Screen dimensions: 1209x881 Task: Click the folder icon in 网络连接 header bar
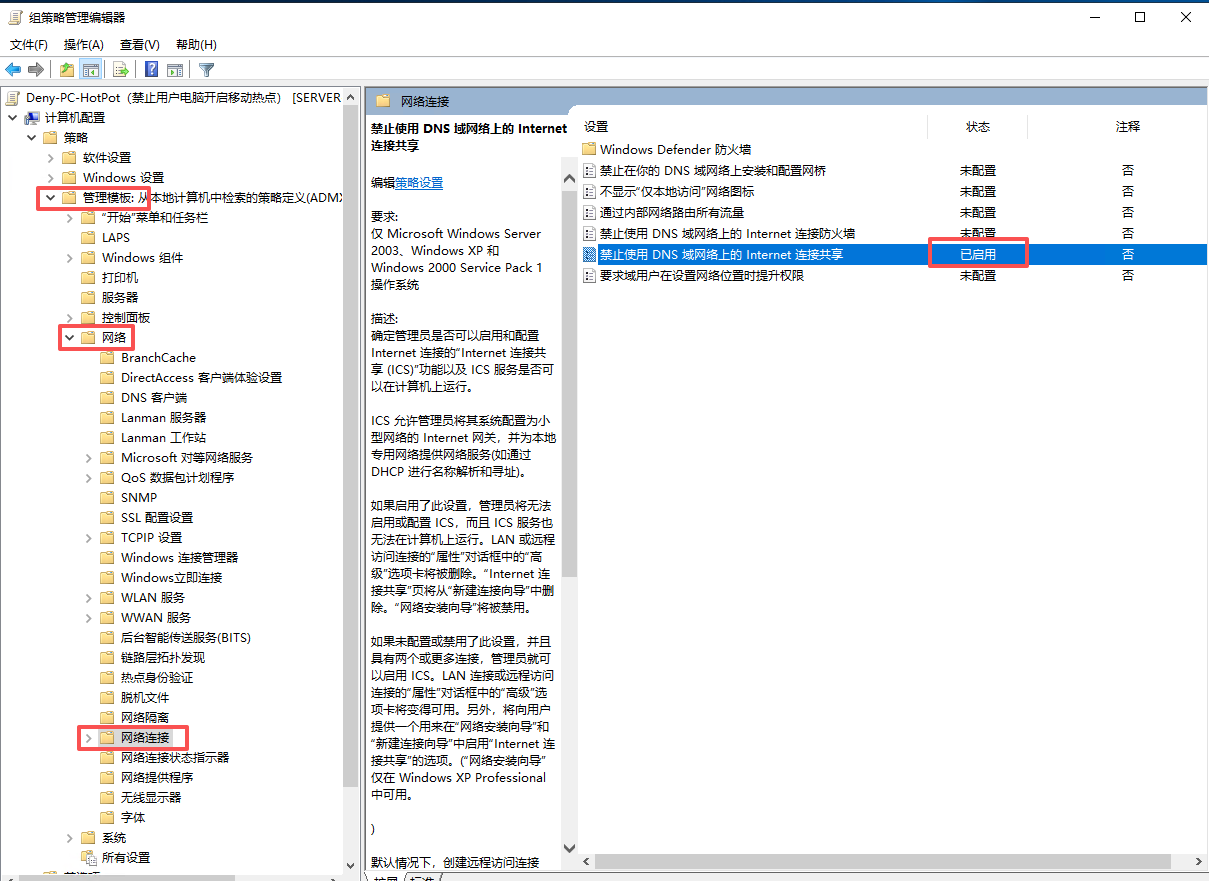[x=382, y=101]
